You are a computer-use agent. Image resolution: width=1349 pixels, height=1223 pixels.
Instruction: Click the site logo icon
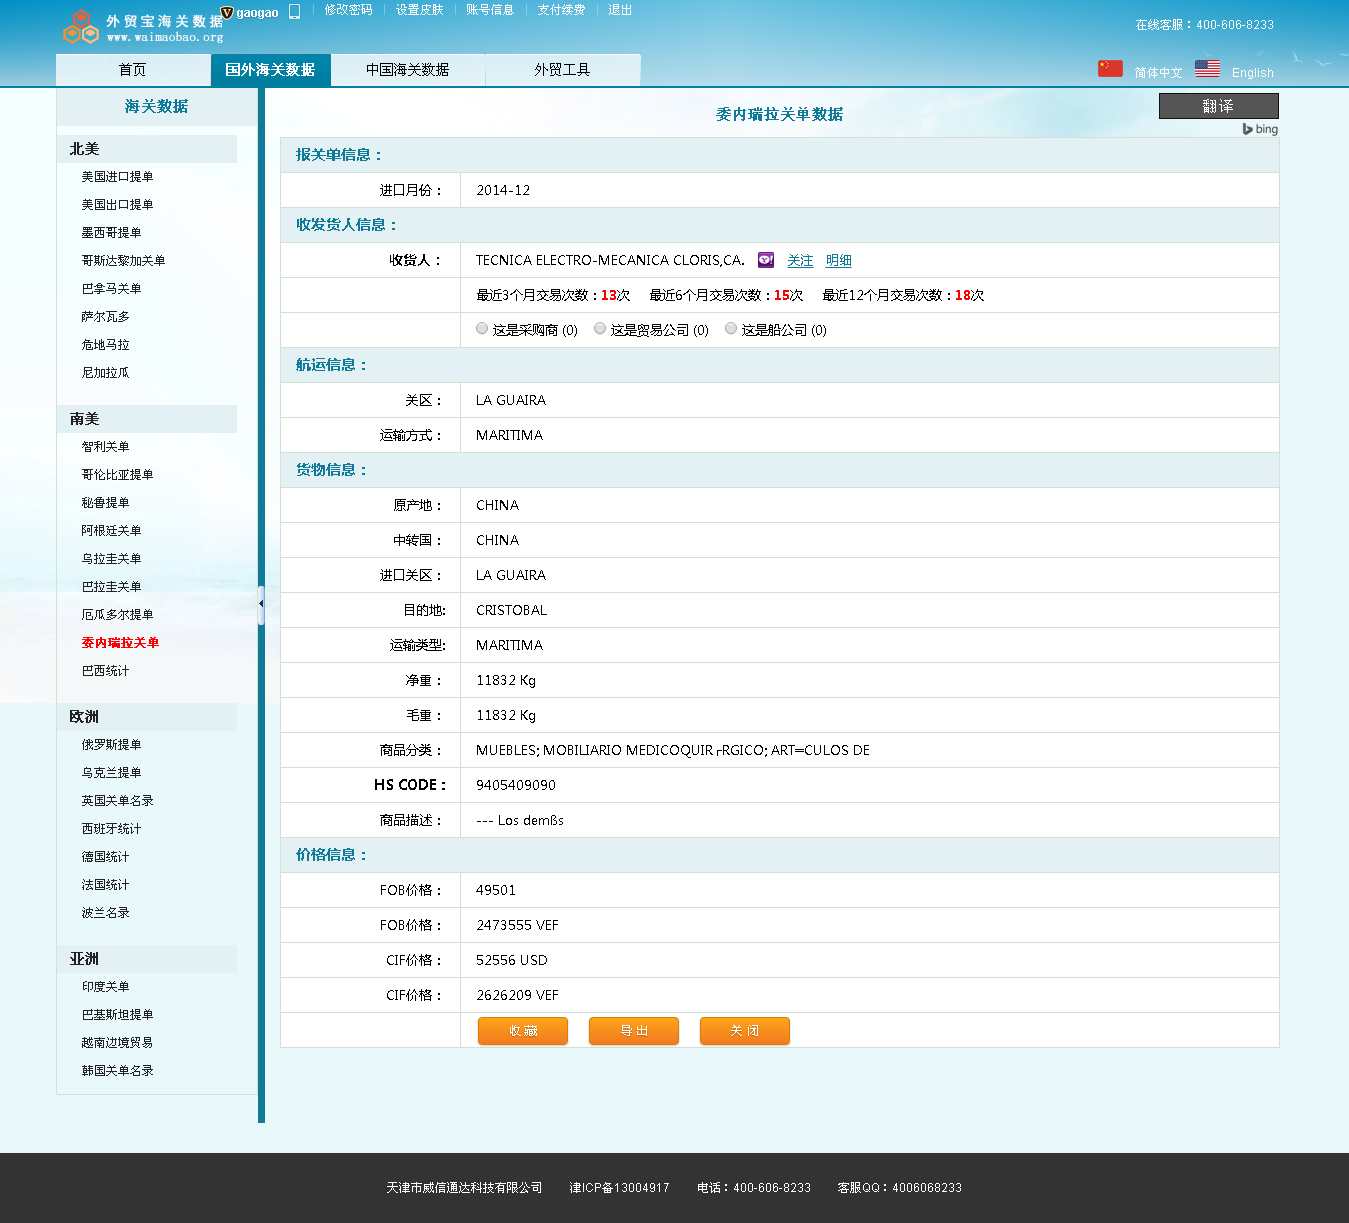[81, 27]
